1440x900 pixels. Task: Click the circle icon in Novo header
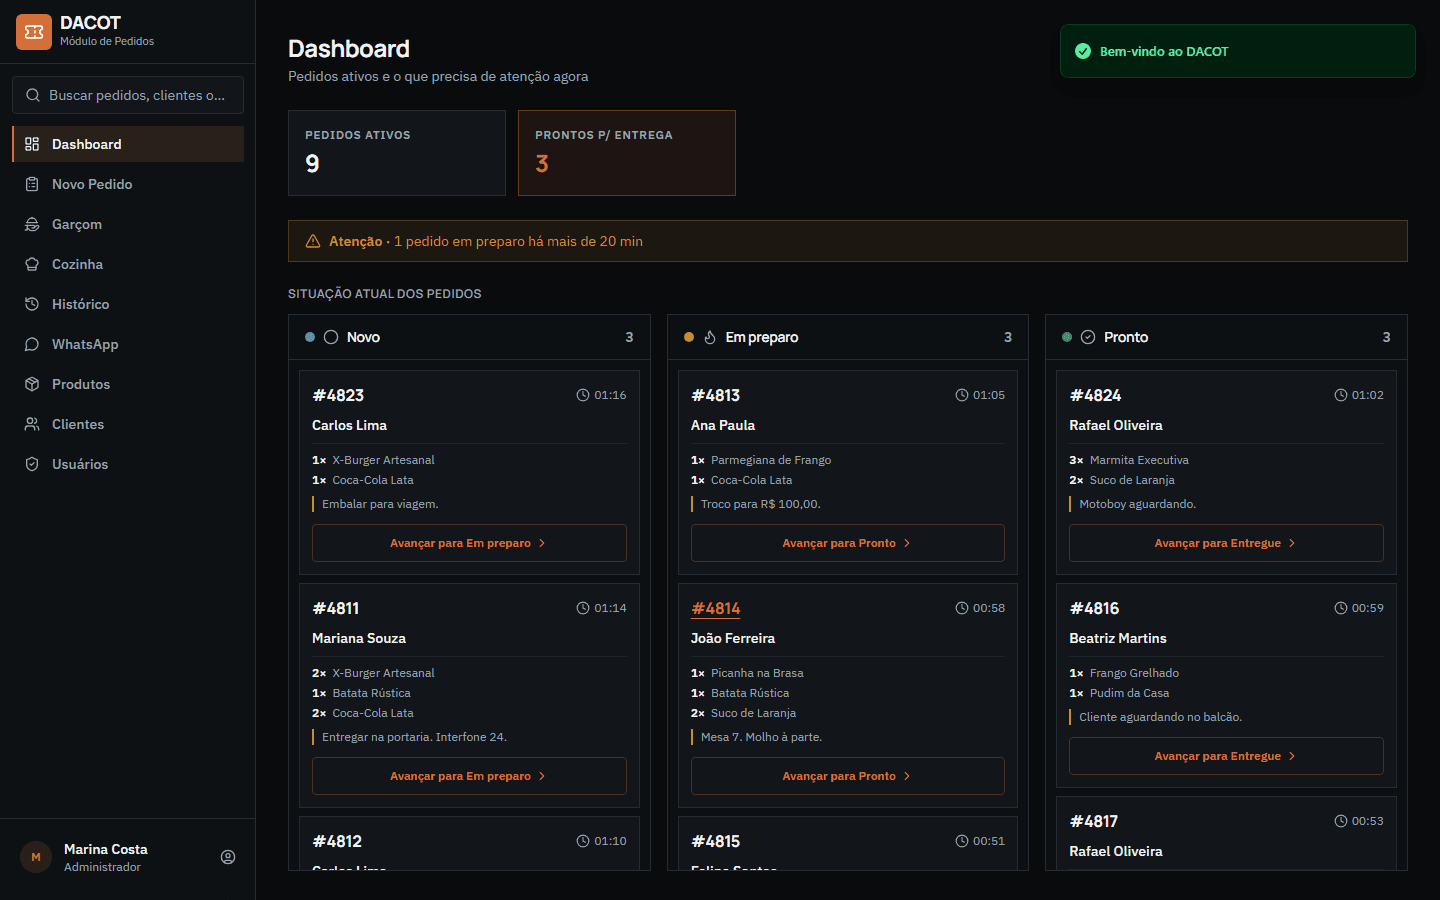pyautogui.click(x=331, y=337)
